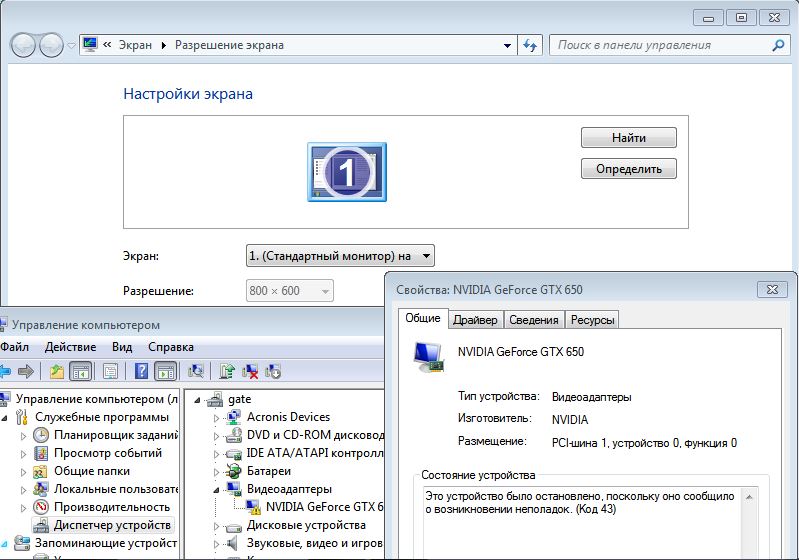
Task: Toggle the action pane toolbar icon
Action: coord(166,371)
